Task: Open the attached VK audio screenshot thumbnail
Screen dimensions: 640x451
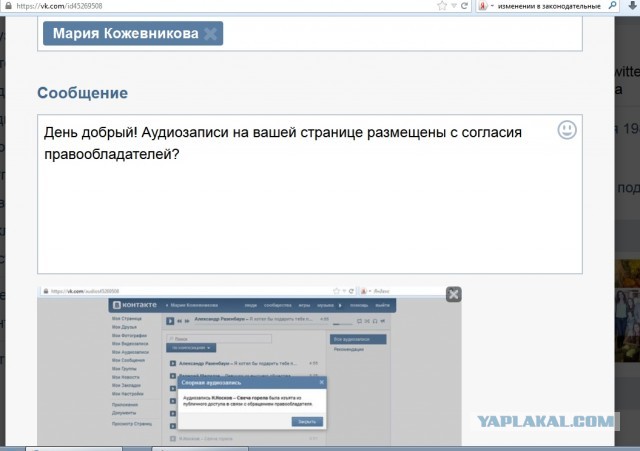Action: pos(249,366)
